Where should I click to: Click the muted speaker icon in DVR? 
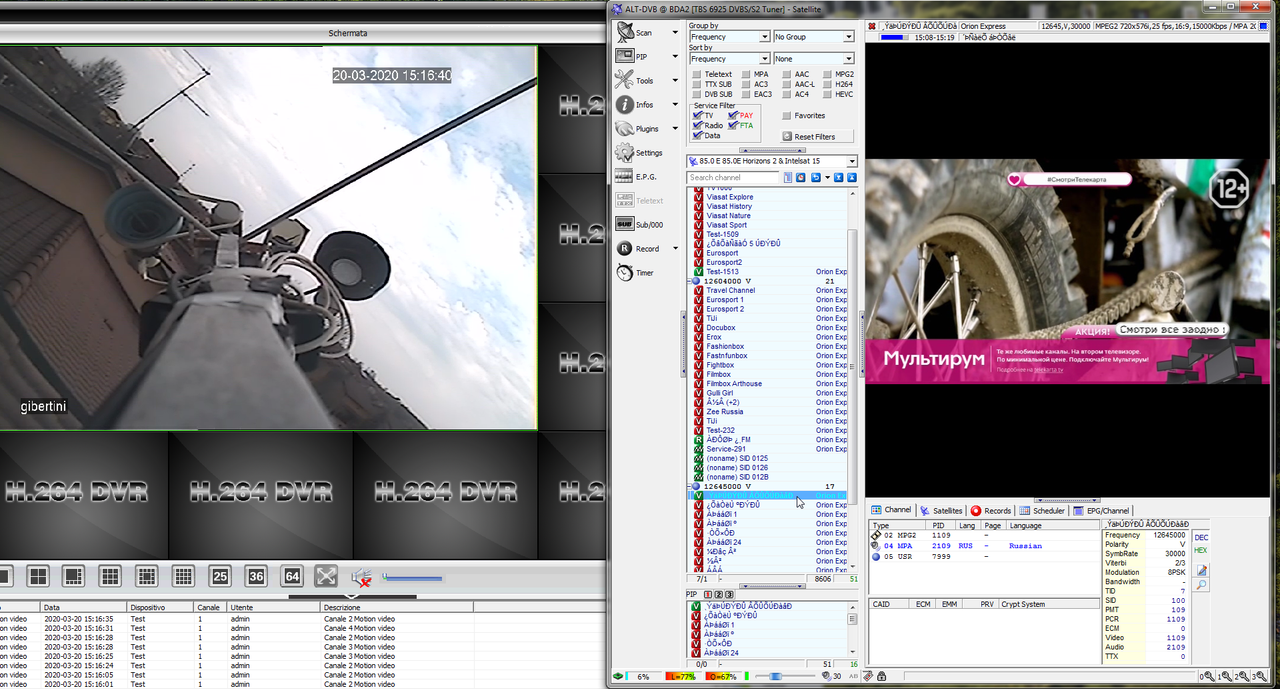[x=362, y=577]
